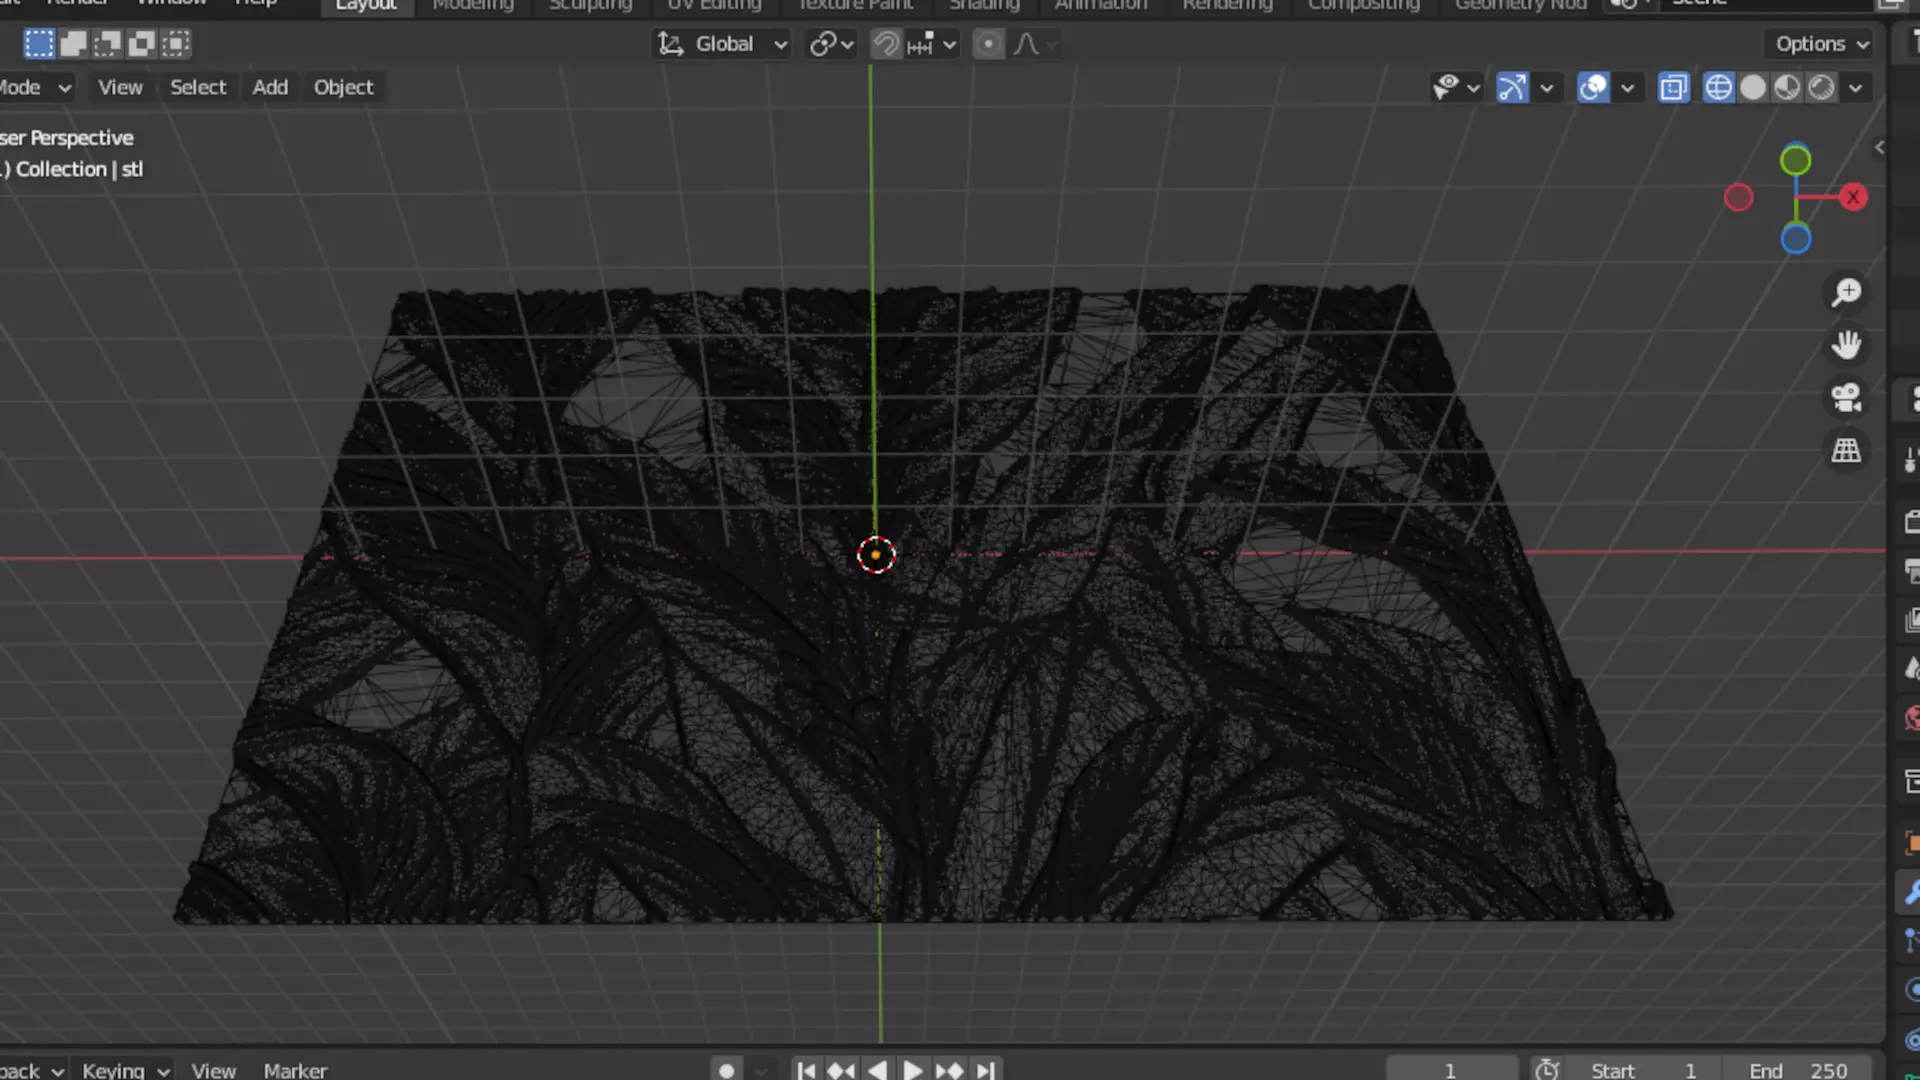Toggle viewport gizmo display
The image size is (1920, 1080).
pyautogui.click(x=1512, y=88)
